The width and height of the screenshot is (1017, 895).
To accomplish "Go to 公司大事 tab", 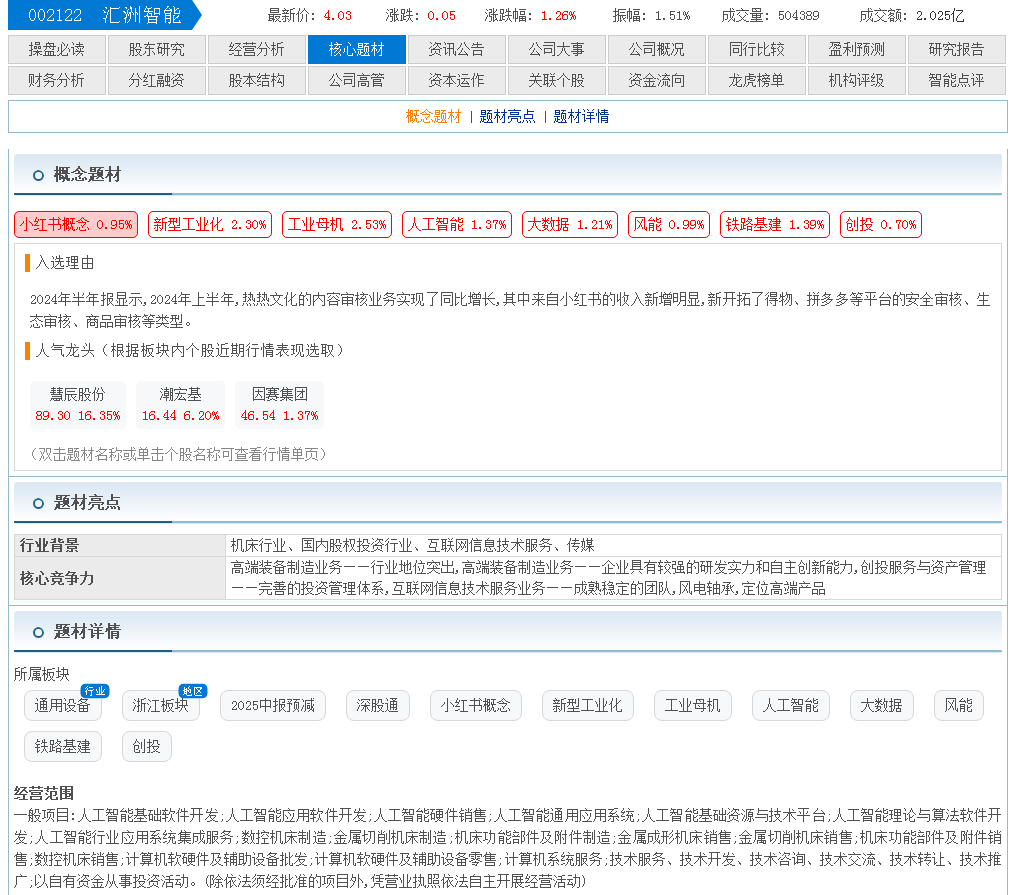I will click(556, 50).
